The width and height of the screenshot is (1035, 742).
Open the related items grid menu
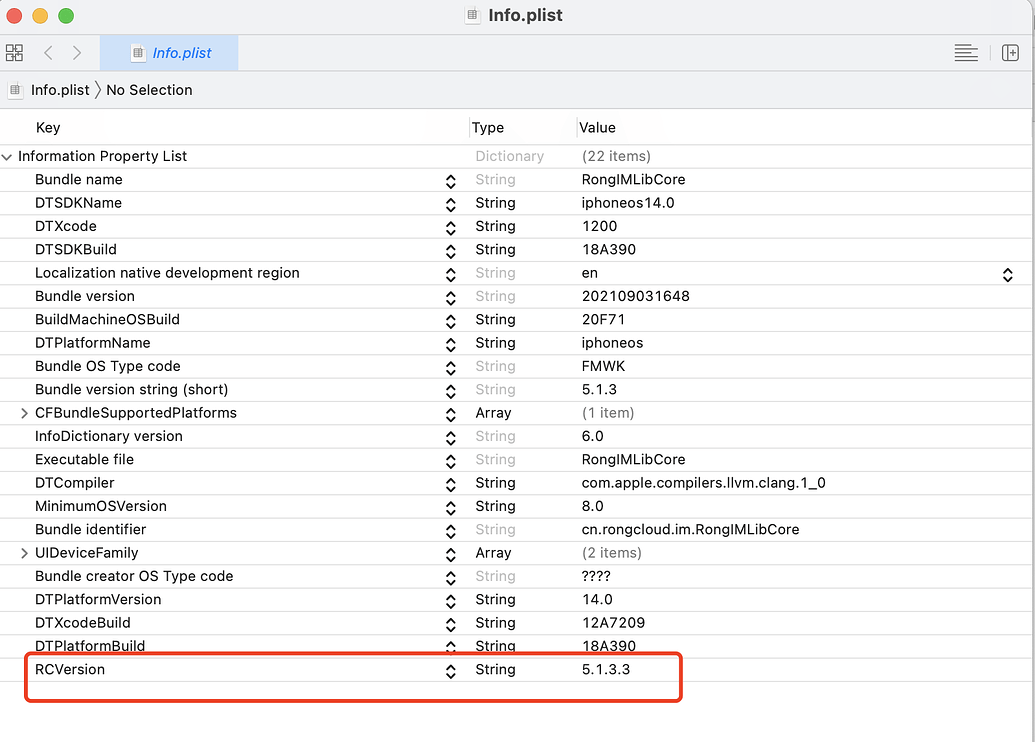14,53
